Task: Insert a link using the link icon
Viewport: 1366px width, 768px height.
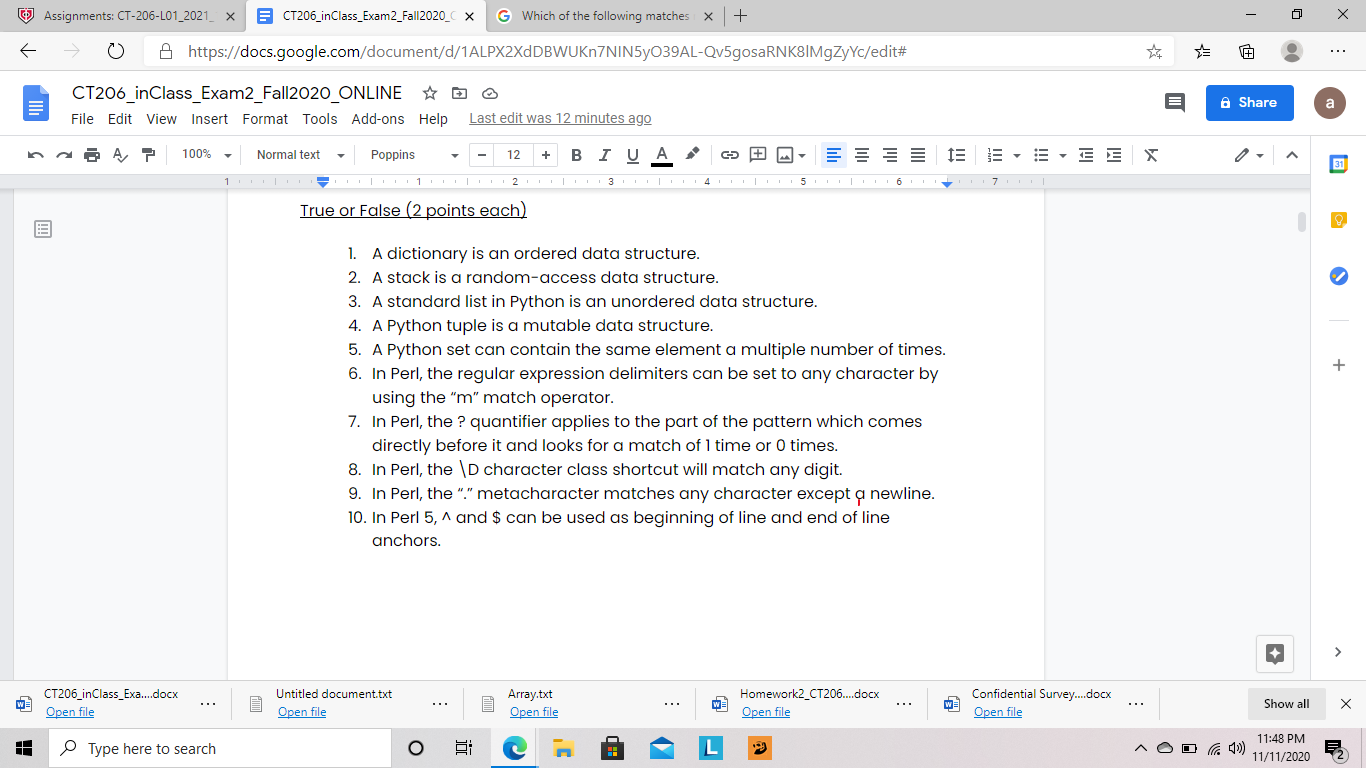Action: tap(729, 155)
